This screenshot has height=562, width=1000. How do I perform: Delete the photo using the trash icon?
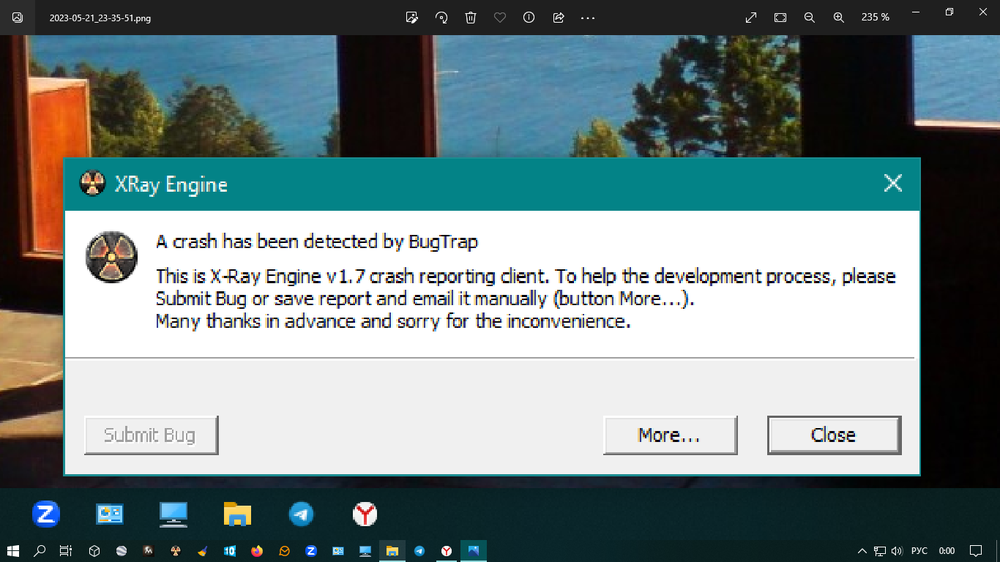(x=471, y=18)
